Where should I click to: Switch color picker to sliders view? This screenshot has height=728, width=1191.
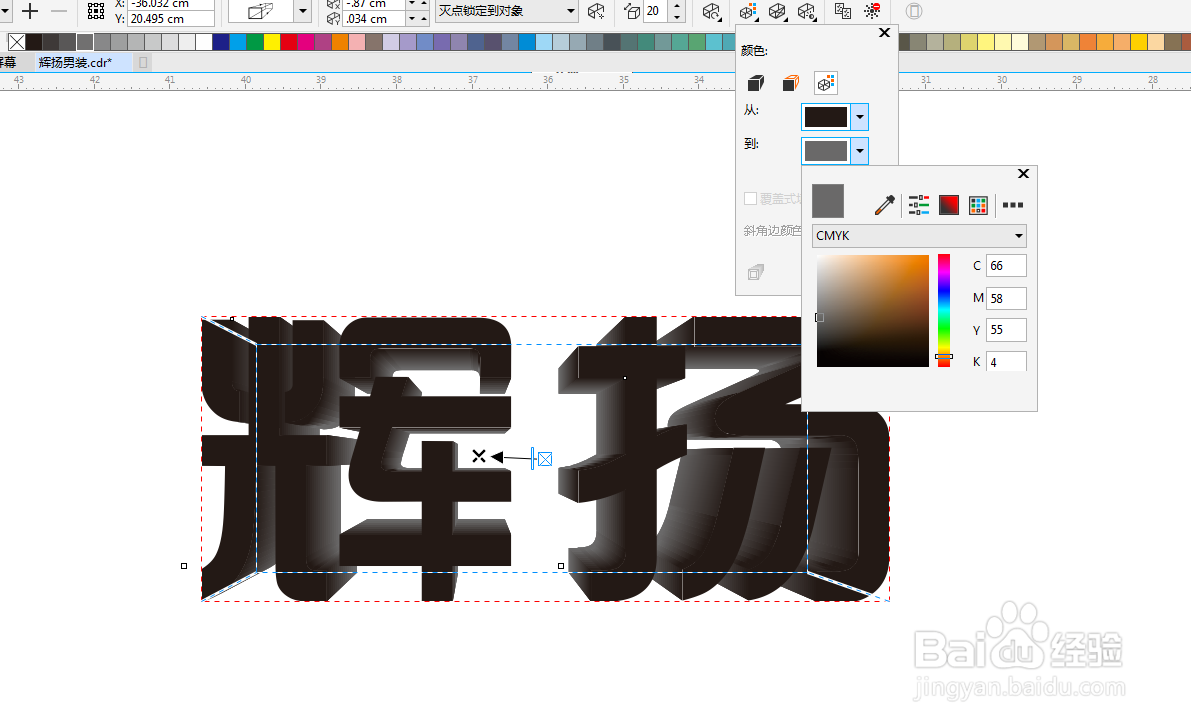tap(918, 204)
